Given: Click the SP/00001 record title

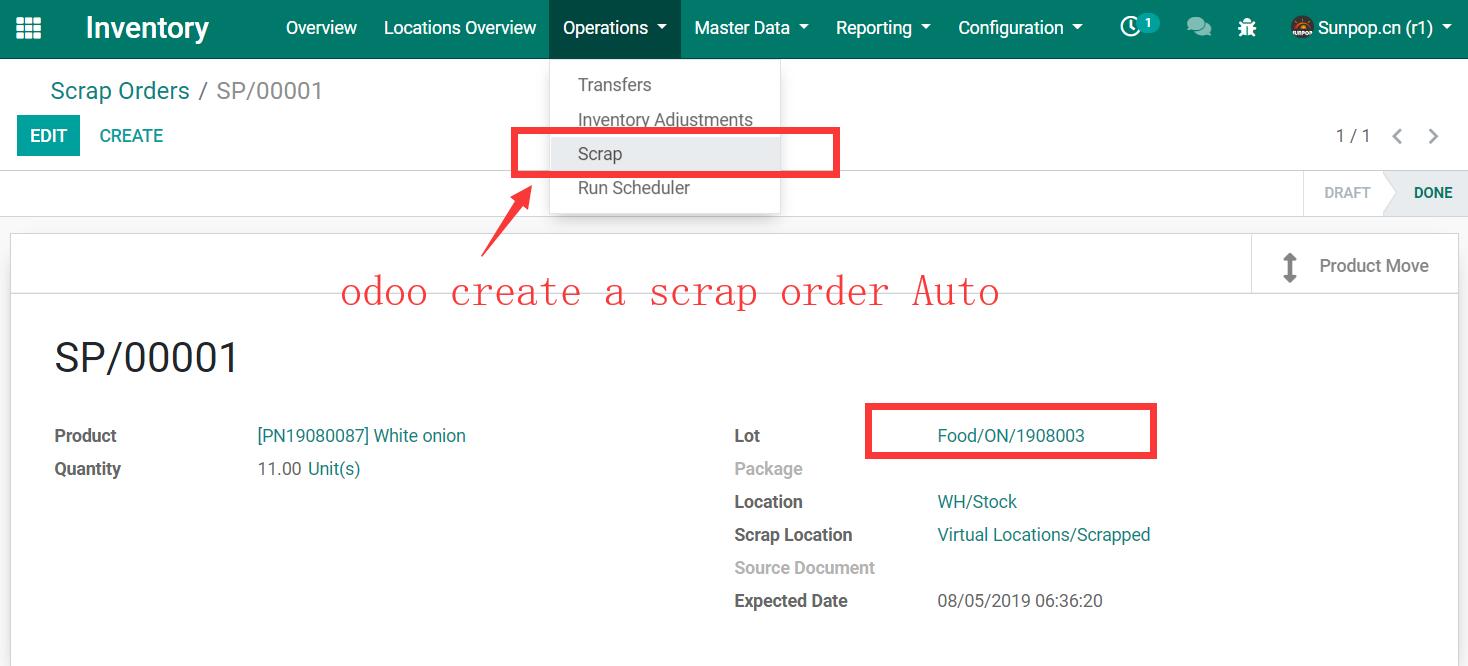Looking at the screenshot, I should [147, 358].
